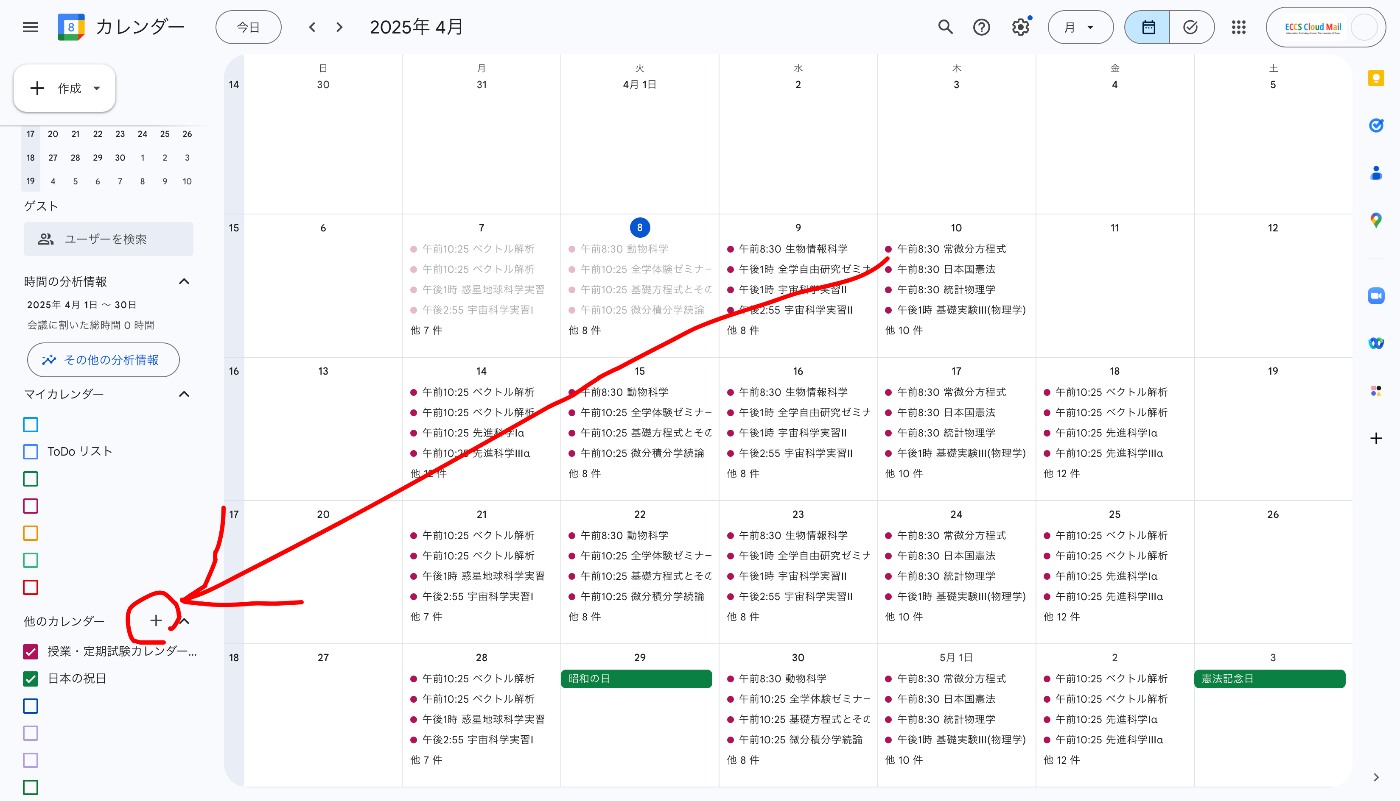
Task: Open the main hamburger menu
Action: [x=30, y=27]
